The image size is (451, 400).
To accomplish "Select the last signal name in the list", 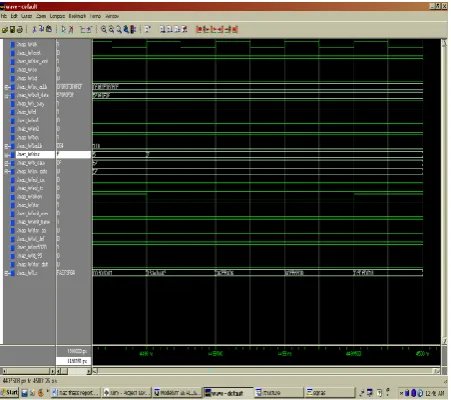I will (x=27, y=273).
